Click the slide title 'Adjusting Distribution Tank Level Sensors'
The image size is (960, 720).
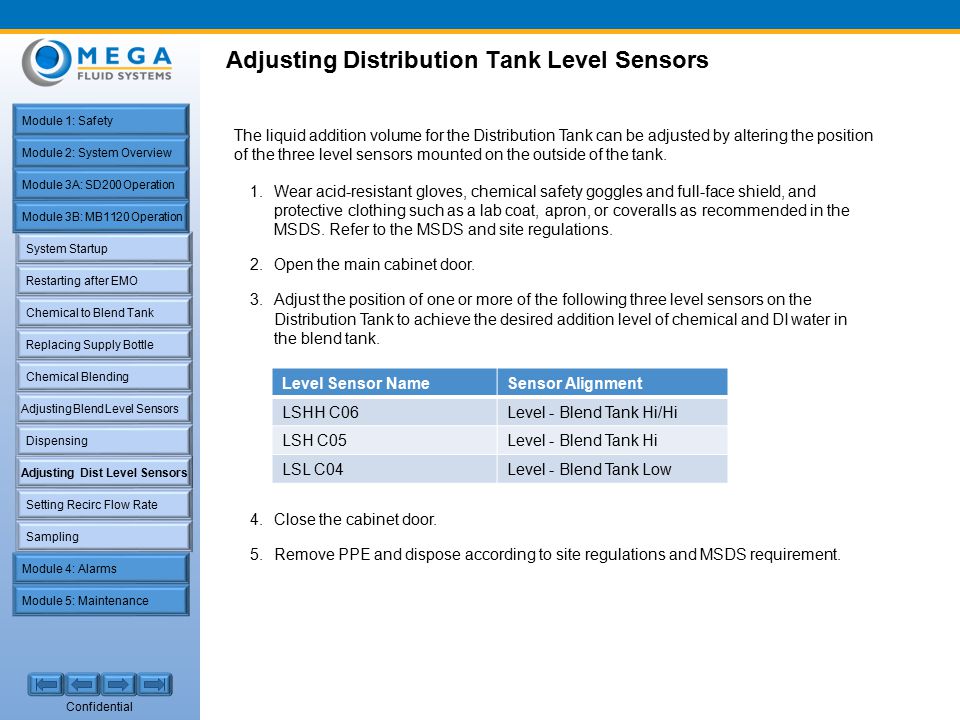(x=467, y=60)
